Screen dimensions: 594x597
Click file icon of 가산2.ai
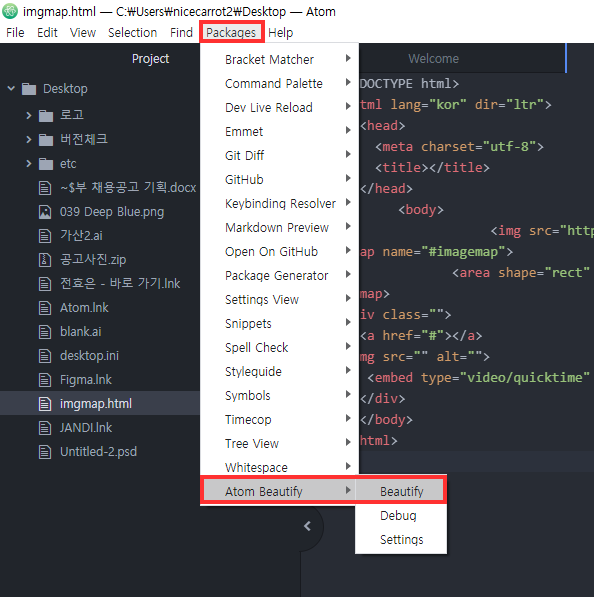click(45, 236)
